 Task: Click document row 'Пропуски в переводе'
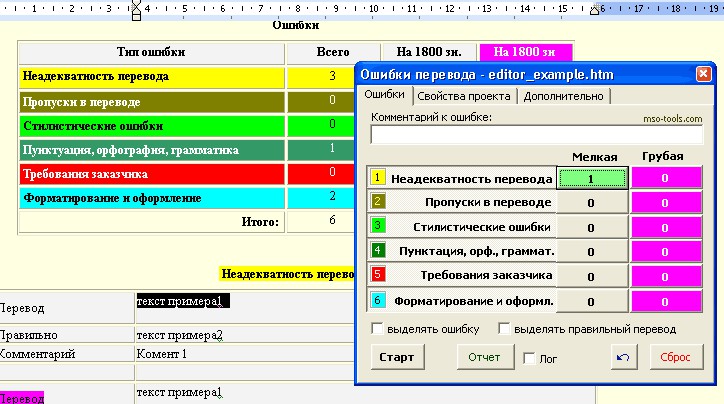pos(151,102)
